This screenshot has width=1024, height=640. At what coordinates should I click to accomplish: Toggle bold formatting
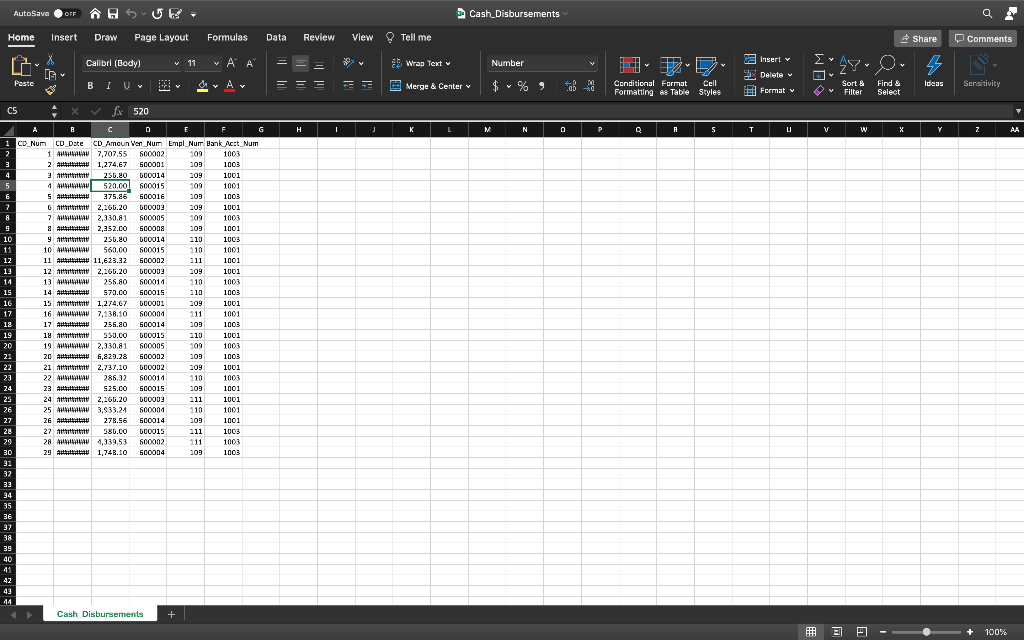[x=91, y=86]
